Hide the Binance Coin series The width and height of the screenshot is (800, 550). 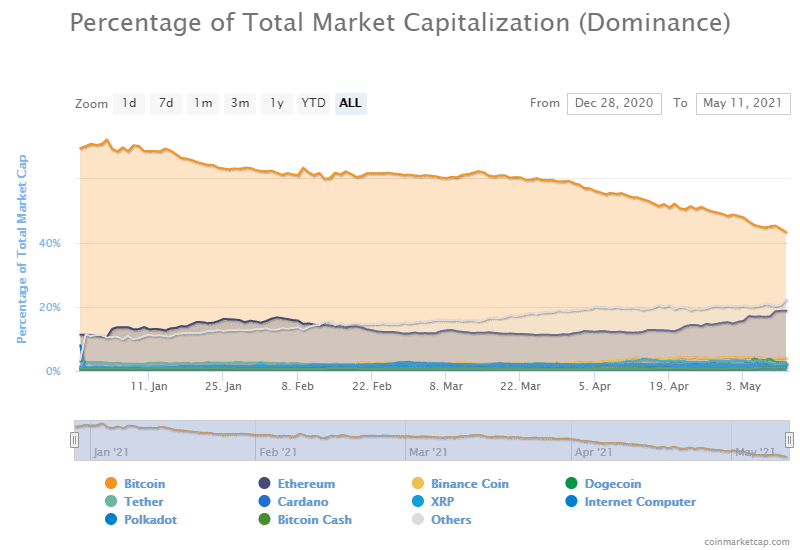tap(460, 484)
